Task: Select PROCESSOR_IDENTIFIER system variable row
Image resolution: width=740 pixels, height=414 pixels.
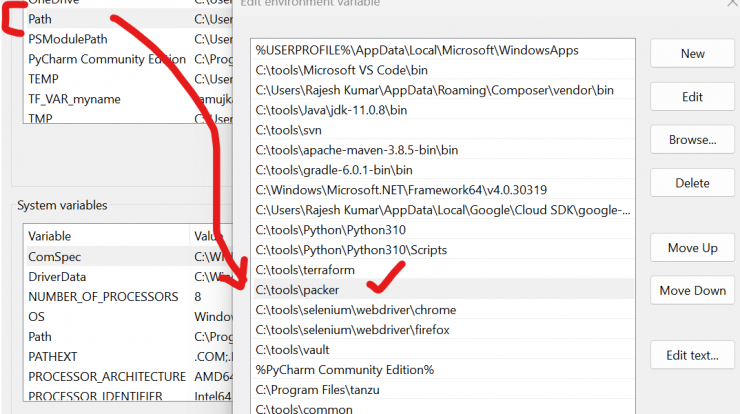Action: (x=128, y=394)
